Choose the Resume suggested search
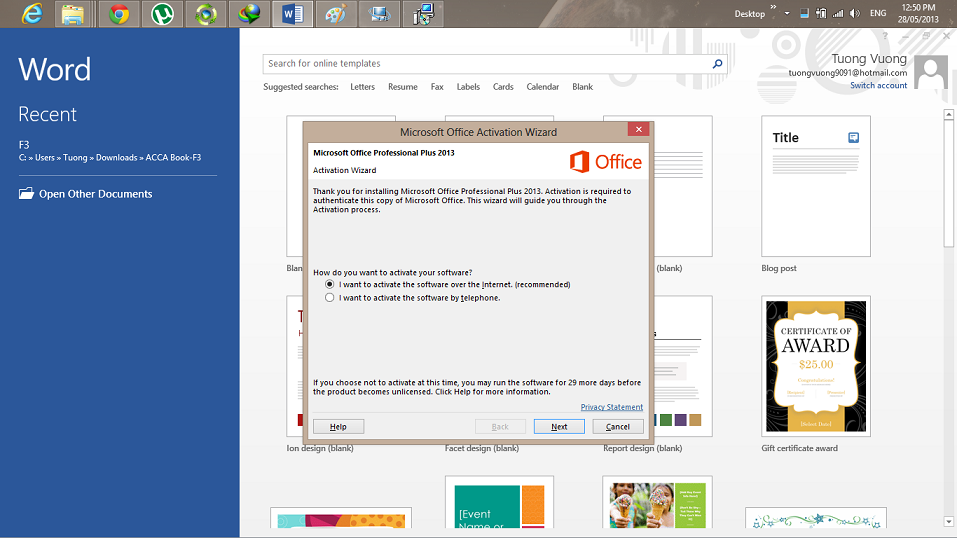 (x=403, y=87)
